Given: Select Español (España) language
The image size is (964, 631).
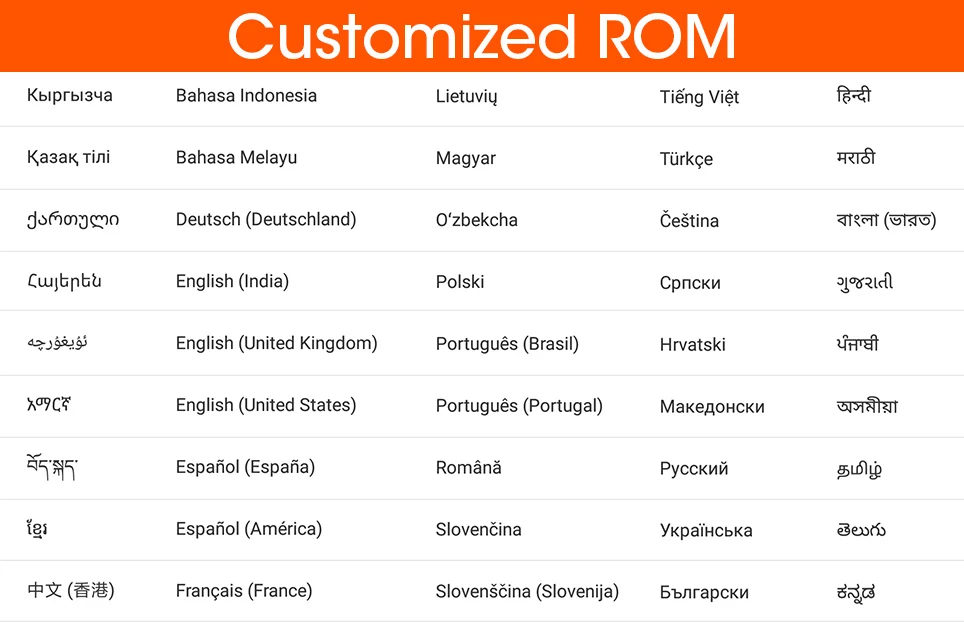Looking at the screenshot, I should tap(245, 467).
